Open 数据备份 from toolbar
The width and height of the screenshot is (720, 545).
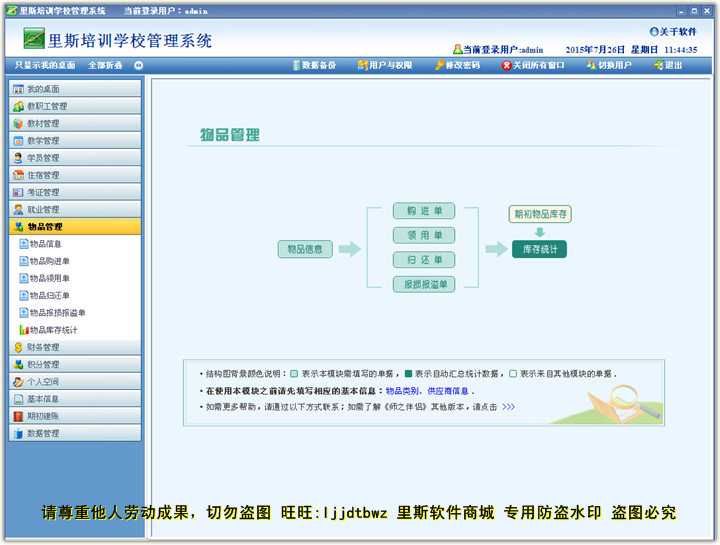click(x=315, y=65)
